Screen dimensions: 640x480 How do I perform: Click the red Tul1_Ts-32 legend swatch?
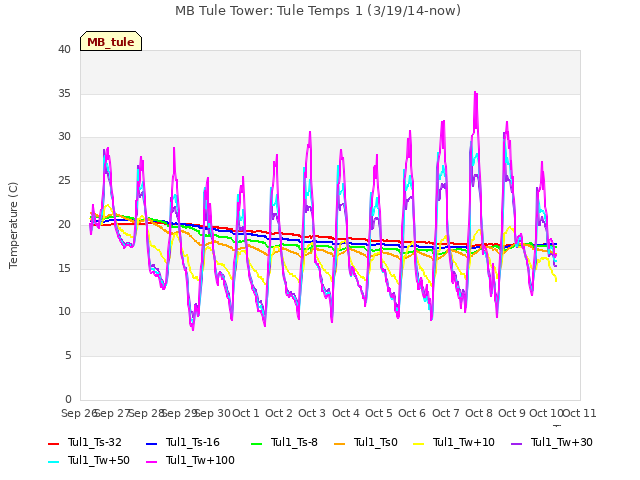53,443
